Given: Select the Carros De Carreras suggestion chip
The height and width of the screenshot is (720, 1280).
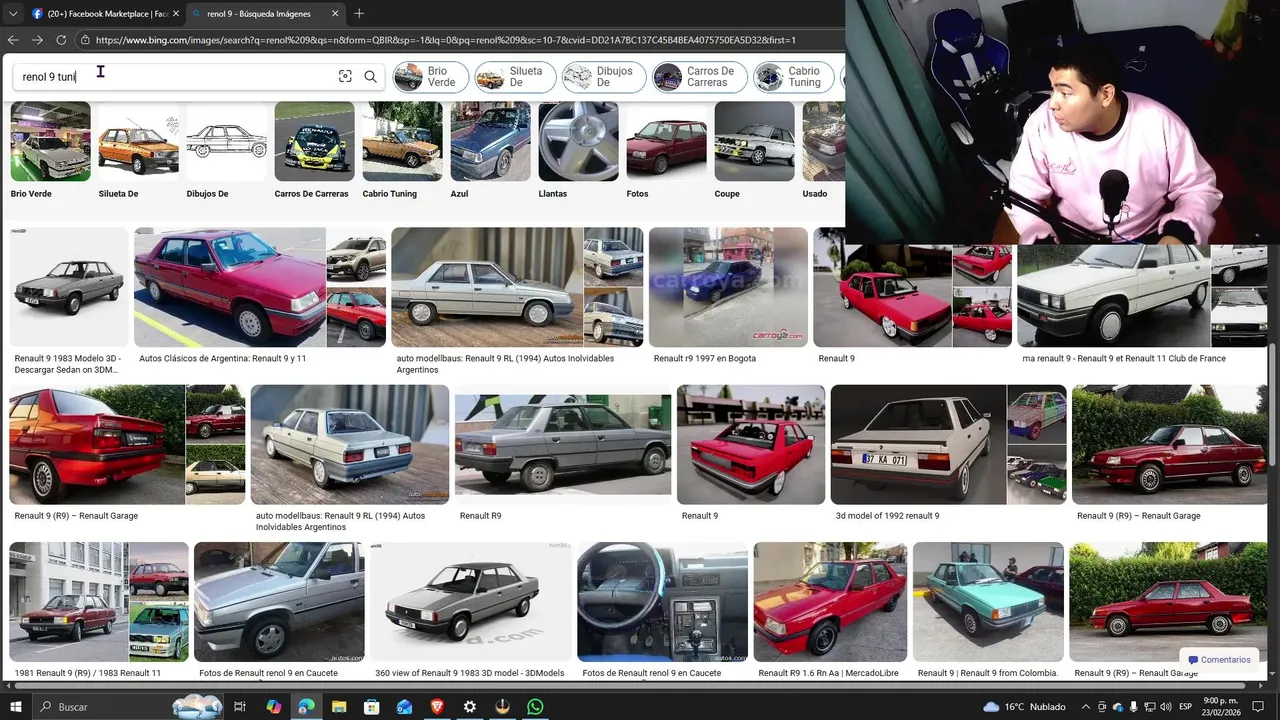Looking at the screenshot, I should 699,77.
